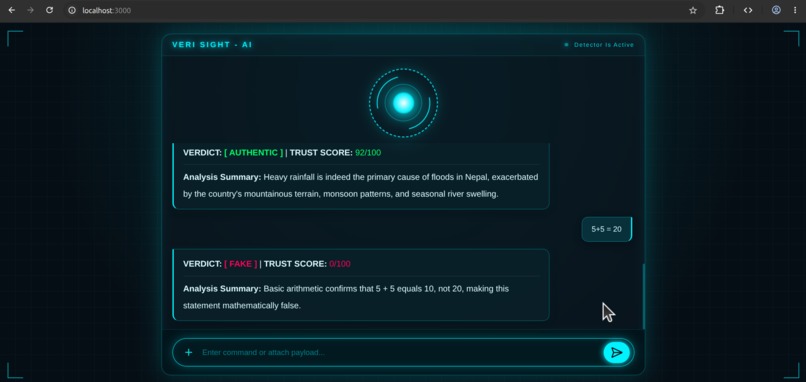This screenshot has height=382, width=806.
Task: Click the plus attach payload icon
Action: tap(189, 352)
